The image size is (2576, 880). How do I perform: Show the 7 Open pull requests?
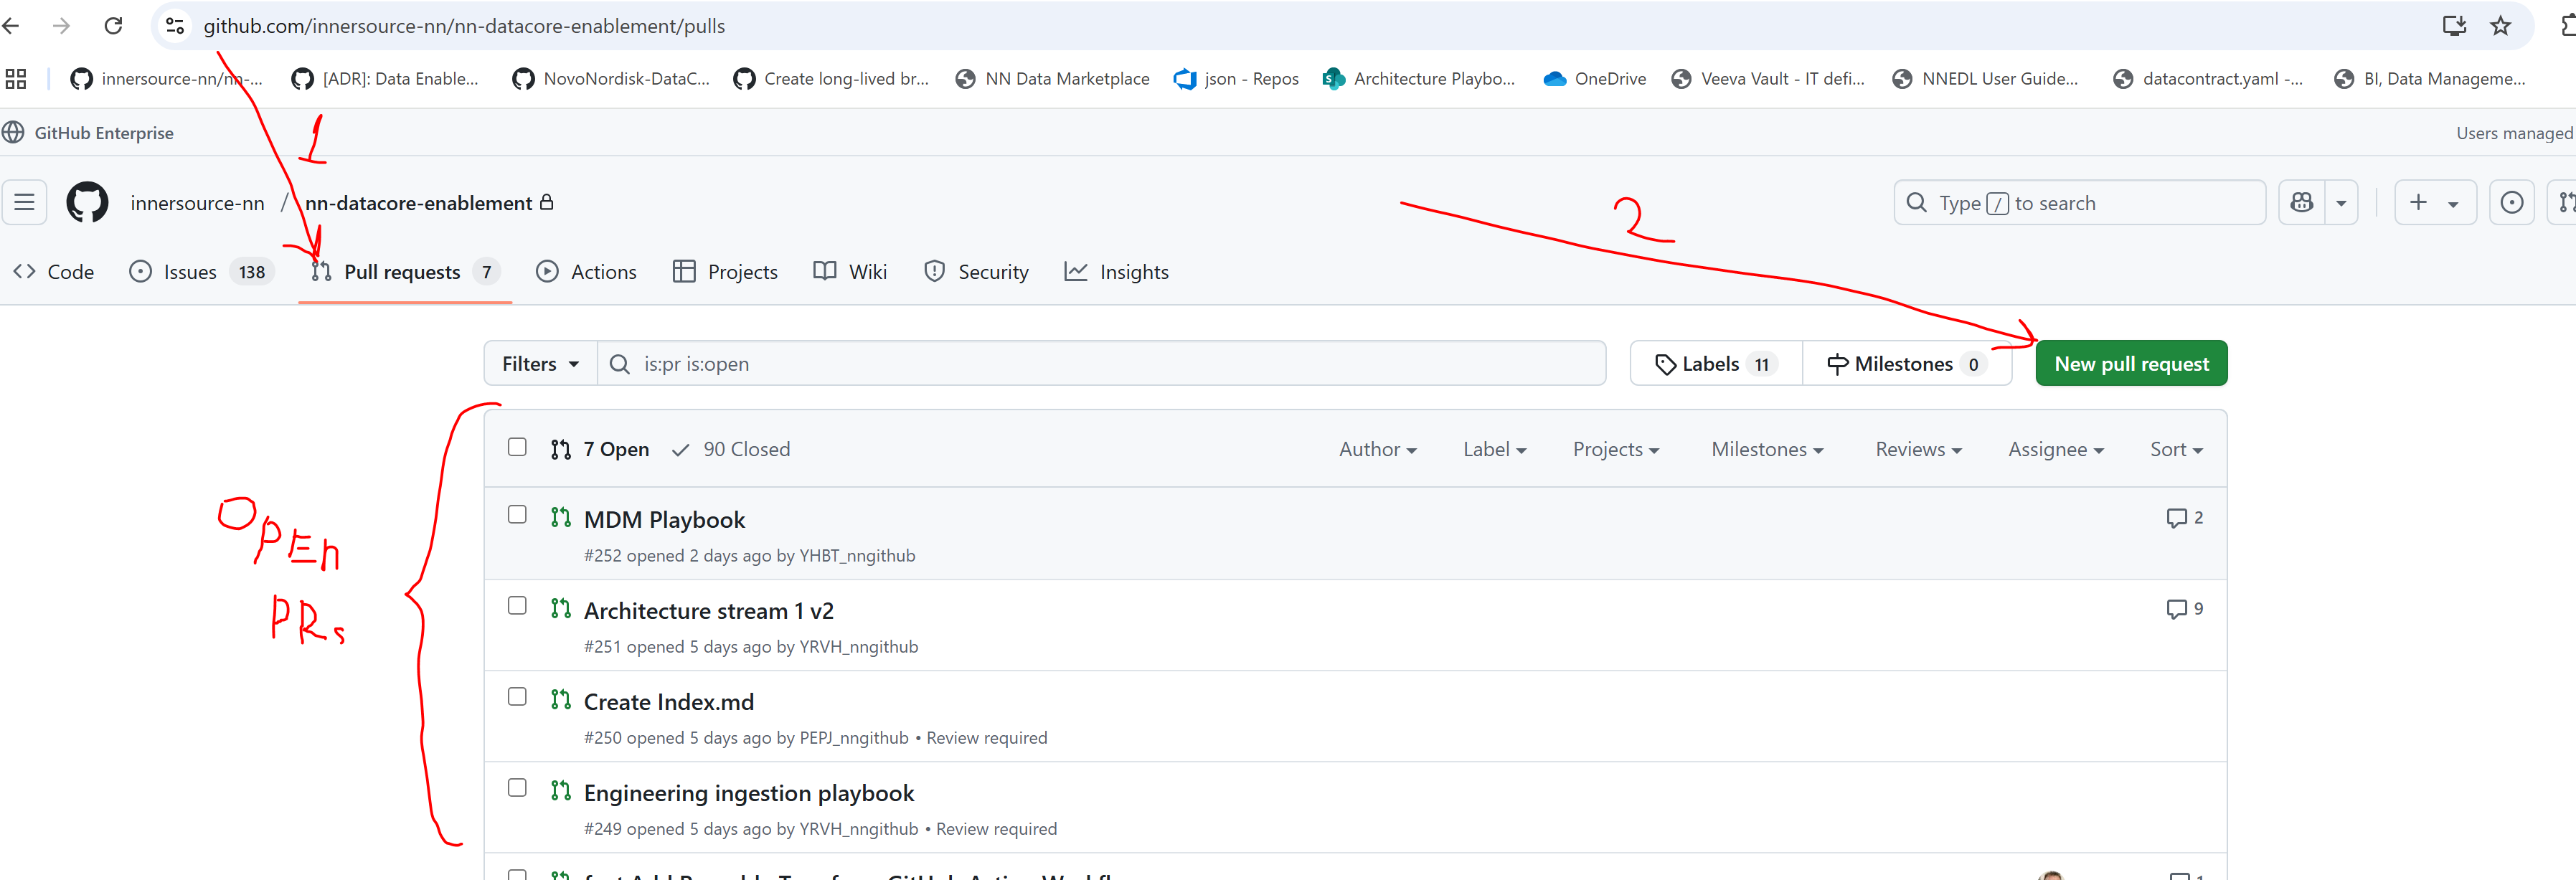[600, 450]
